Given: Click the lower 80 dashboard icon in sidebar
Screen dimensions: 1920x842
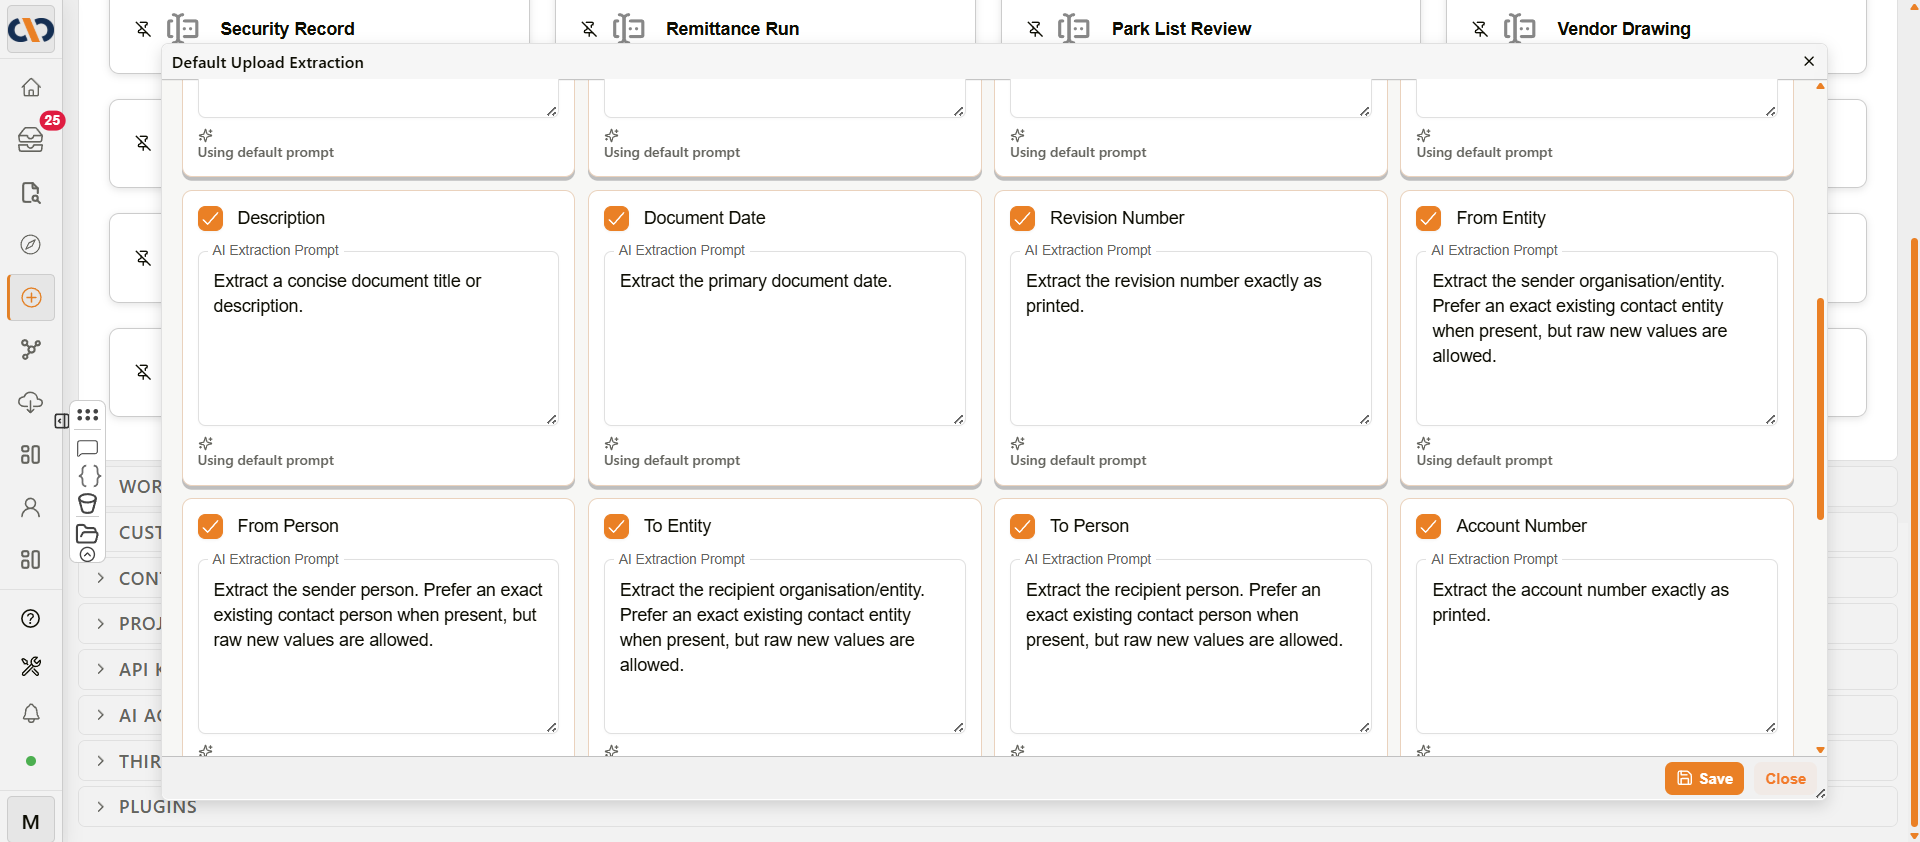Looking at the screenshot, I should pyautogui.click(x=31, y=559).
